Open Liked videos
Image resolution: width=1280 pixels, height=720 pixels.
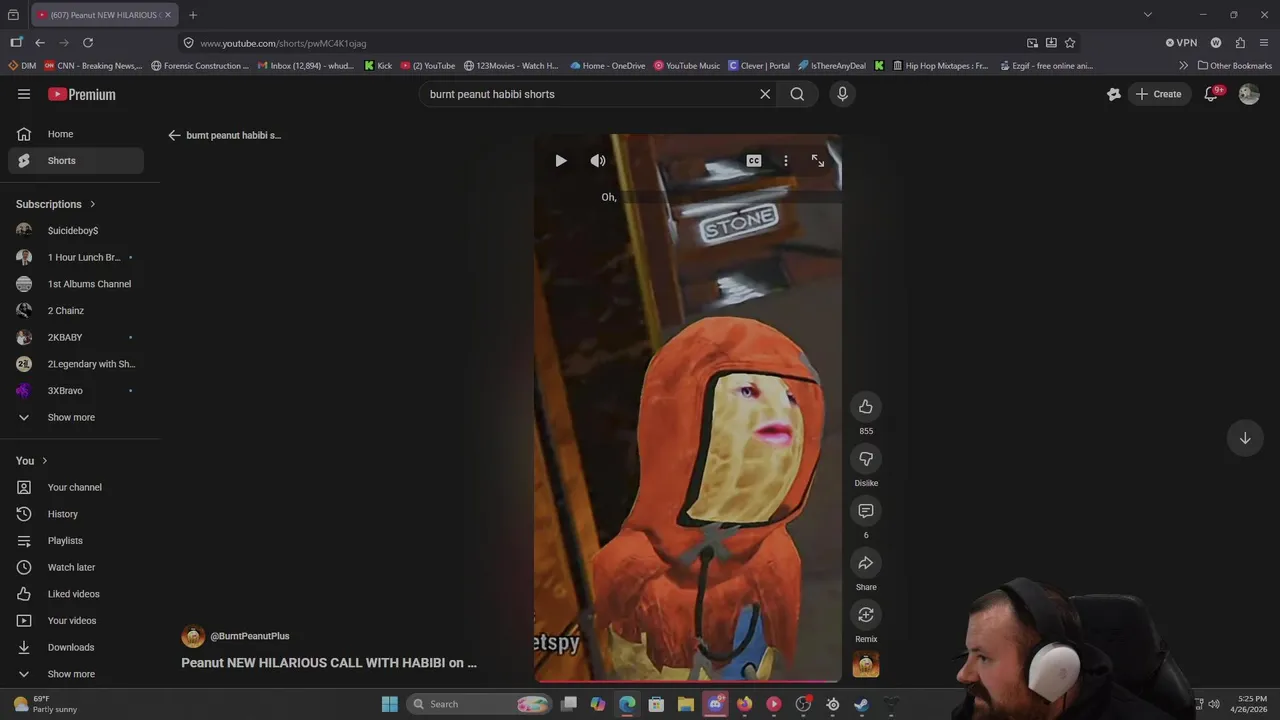click(x=76, y=594)
